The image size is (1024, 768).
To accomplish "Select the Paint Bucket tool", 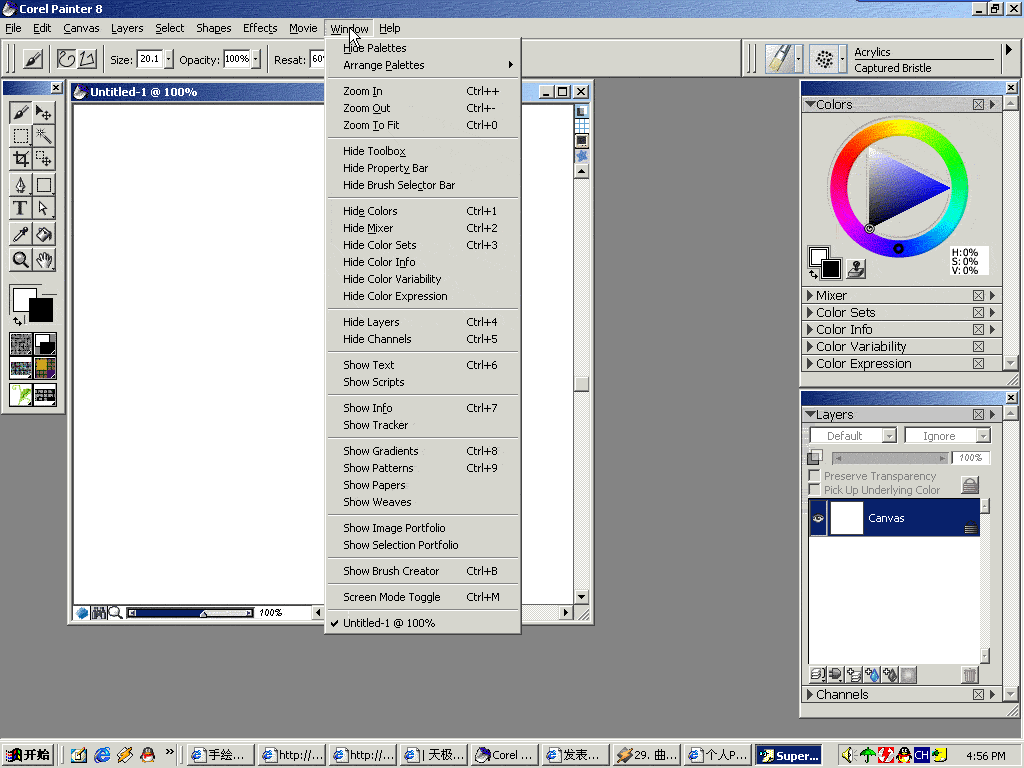I will (44, 234).
